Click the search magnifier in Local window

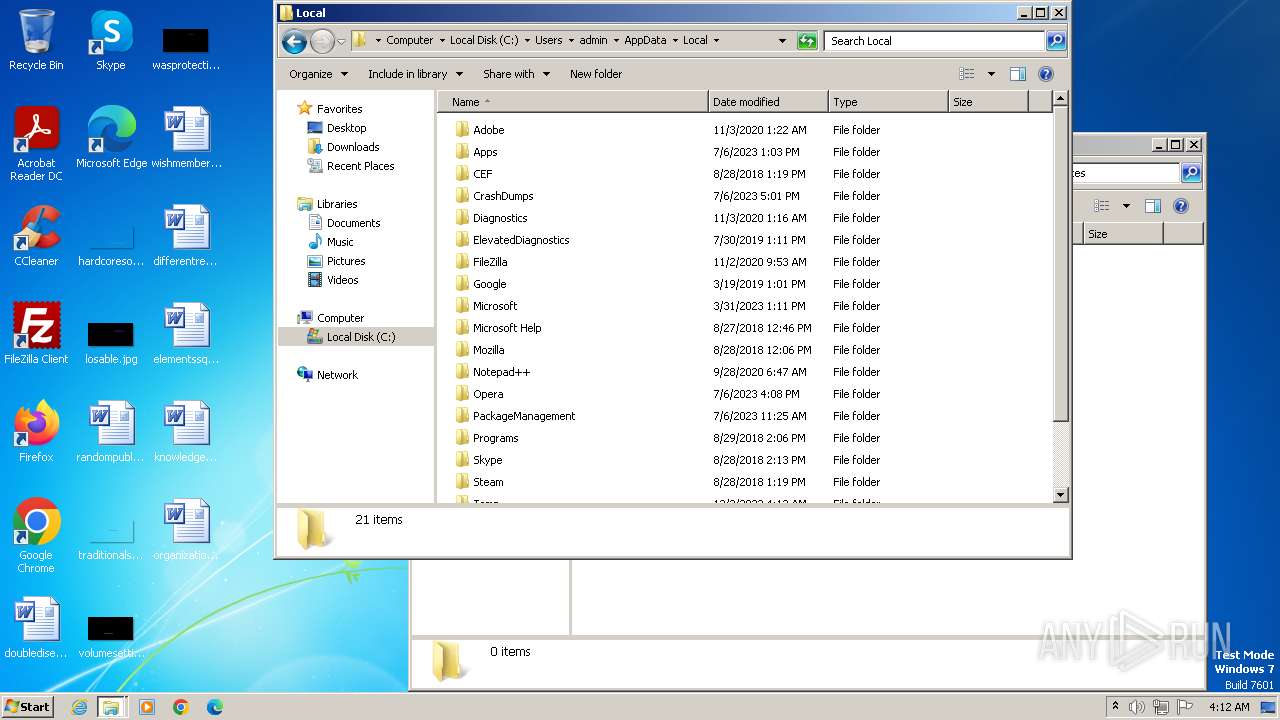[1056, 41]
